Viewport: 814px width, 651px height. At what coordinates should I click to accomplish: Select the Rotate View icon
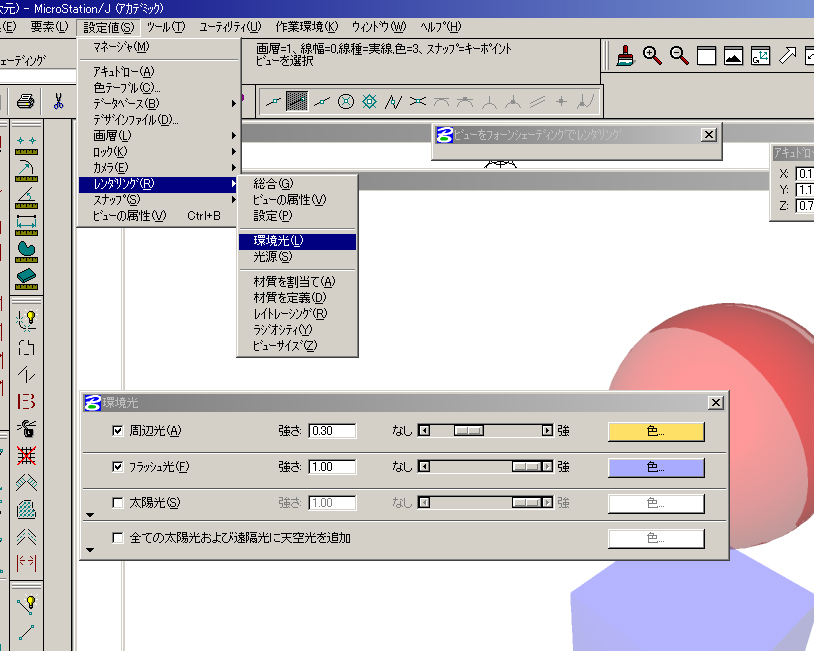pos(760,56)
